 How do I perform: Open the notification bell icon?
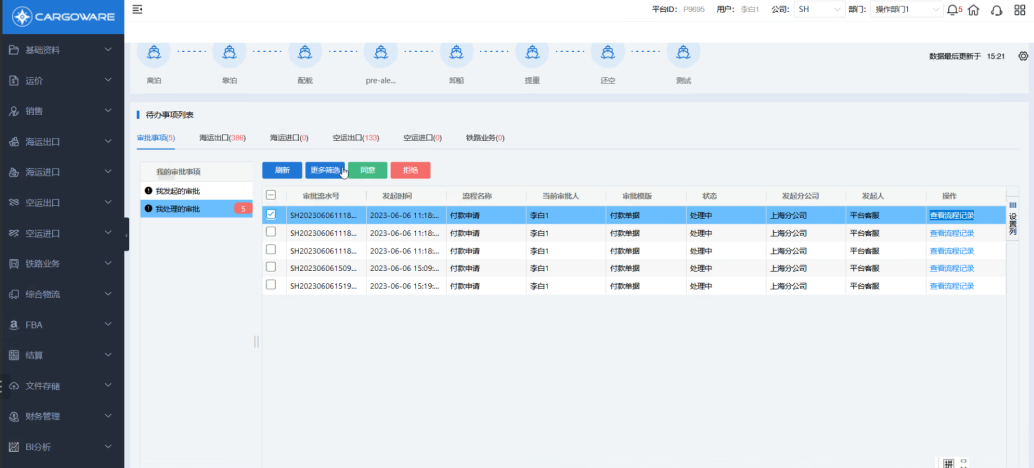[x=953, y=10]
